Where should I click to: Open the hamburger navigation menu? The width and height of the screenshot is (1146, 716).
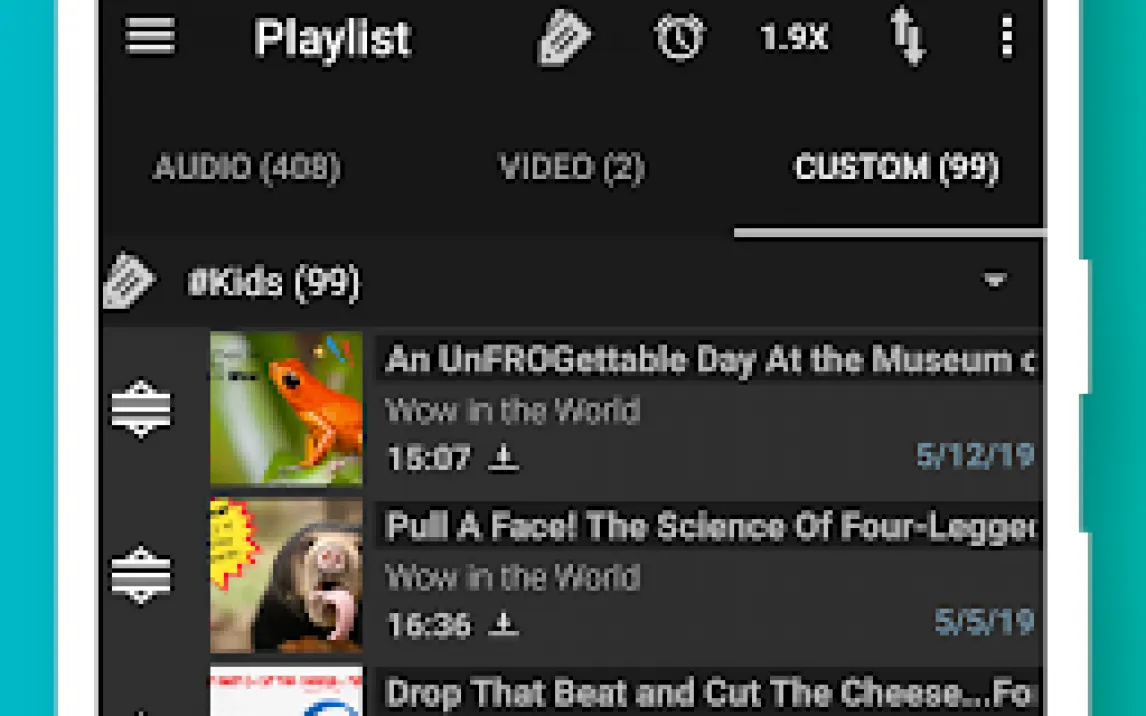tap(150, 37)
